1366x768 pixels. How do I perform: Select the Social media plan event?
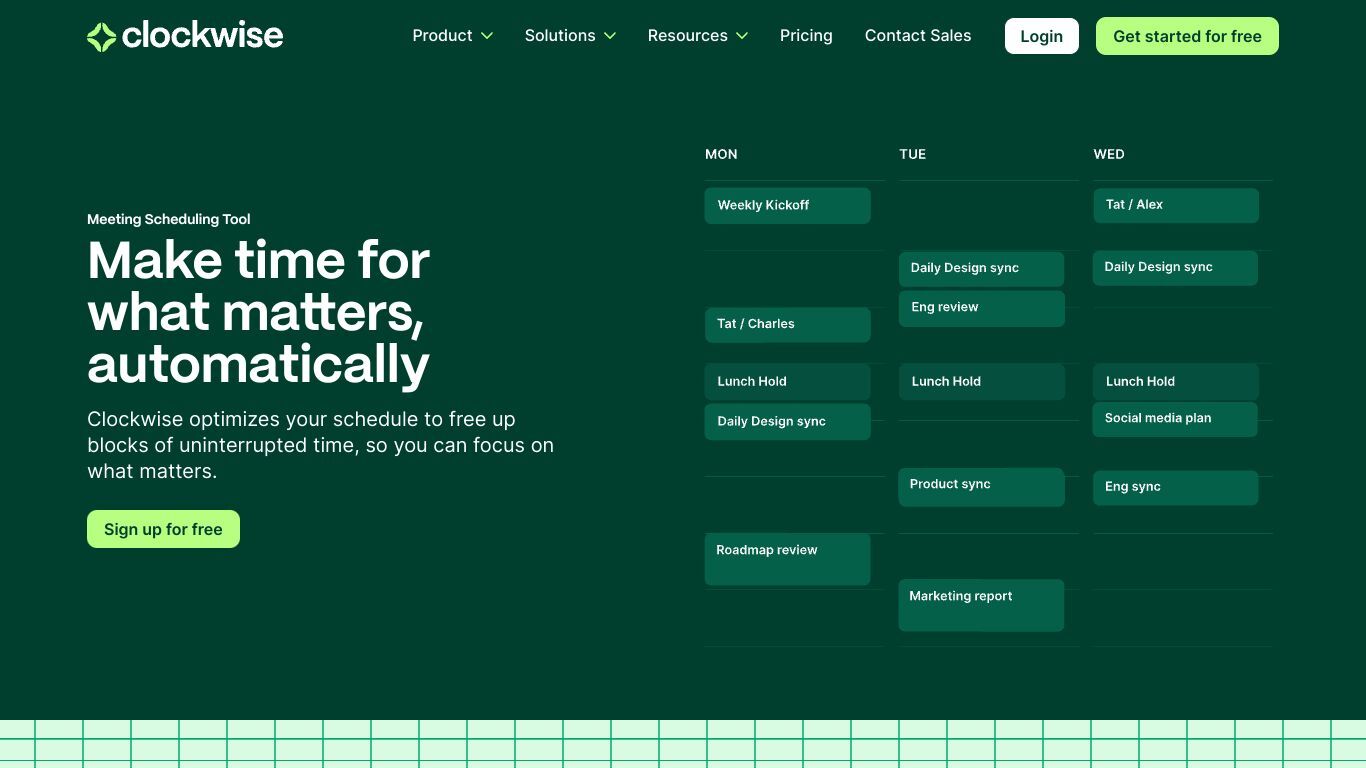[x=1175, y=419]
